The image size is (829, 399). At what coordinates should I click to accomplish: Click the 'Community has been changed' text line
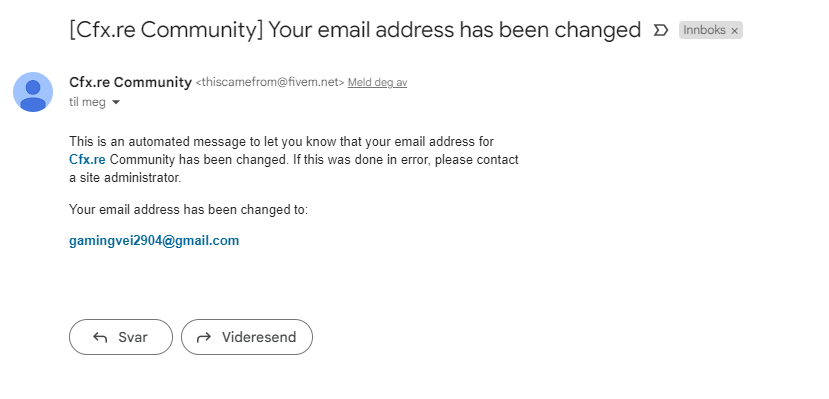coord(314,160)
